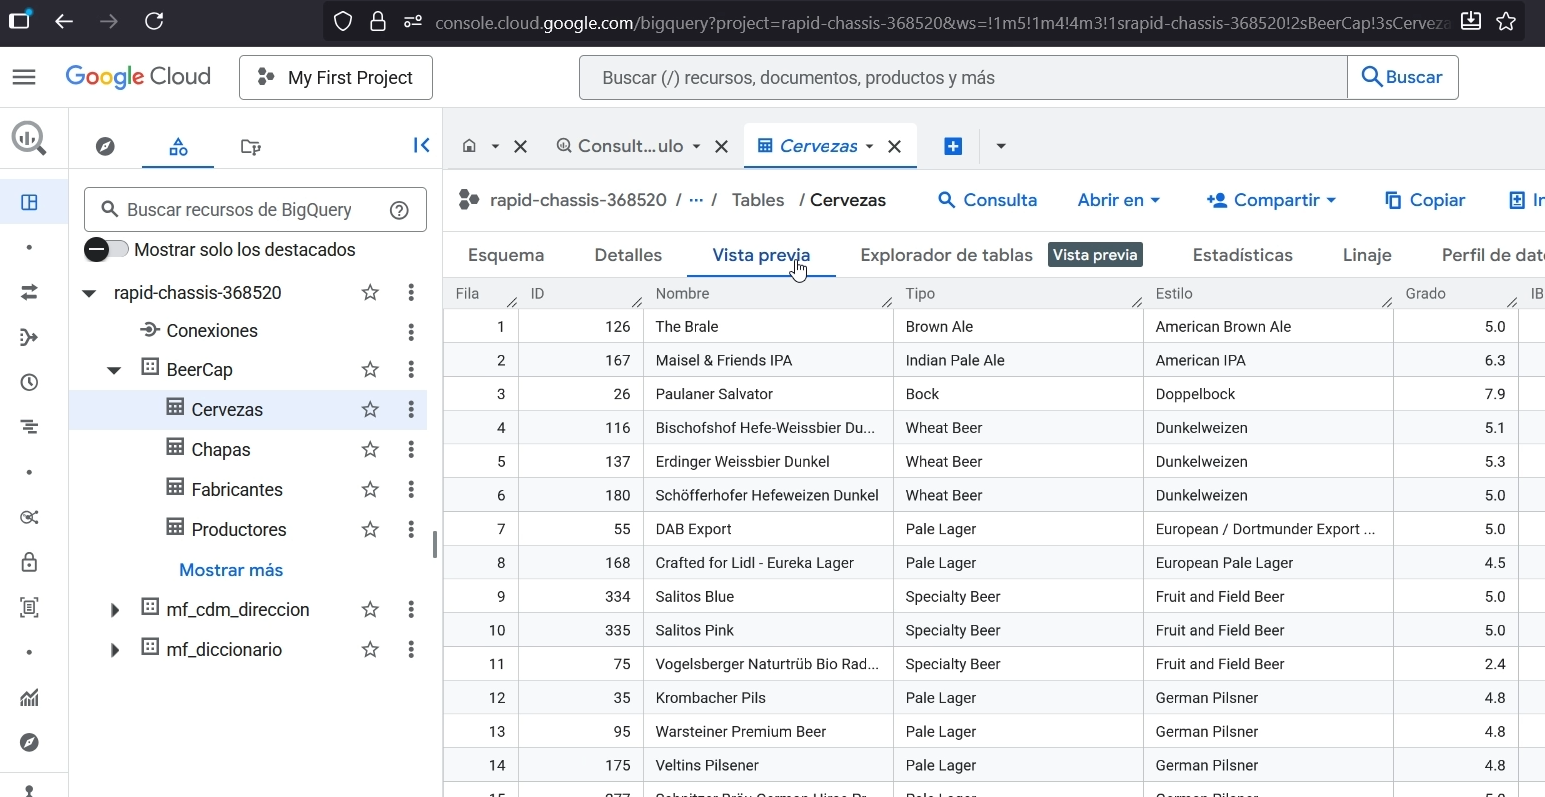Click the Consulta button
This screenshot has width=1545, height=797.
pos(987,200)
